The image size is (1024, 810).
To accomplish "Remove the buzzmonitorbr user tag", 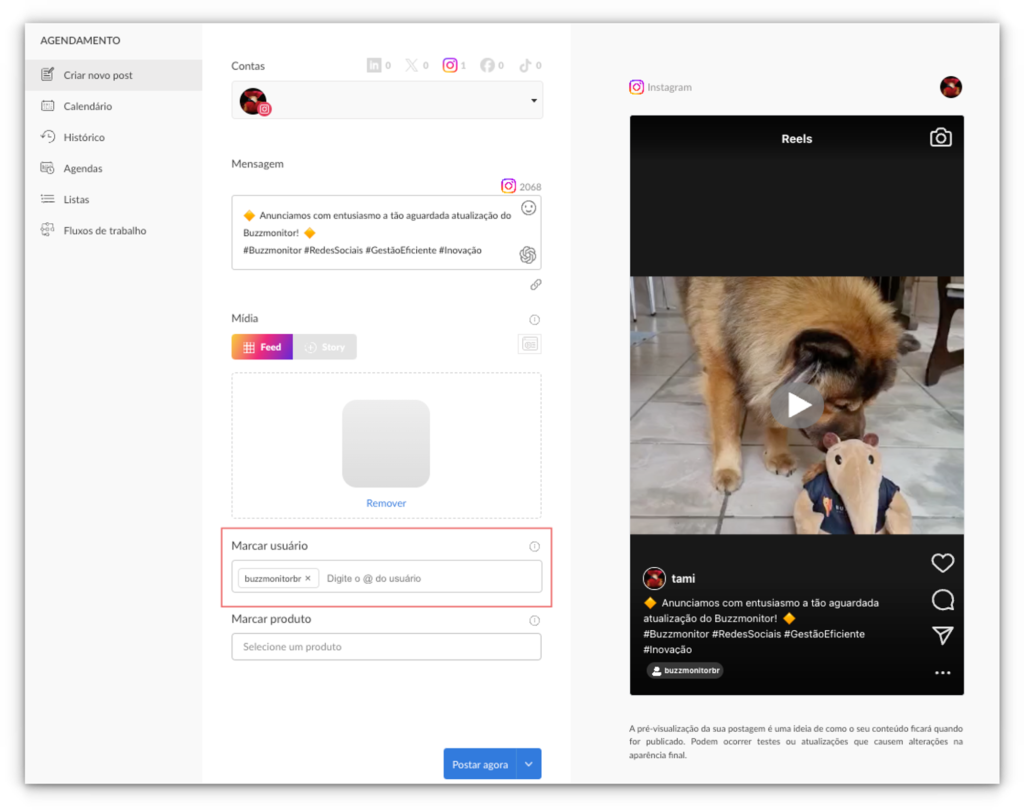I will [308, 578].
